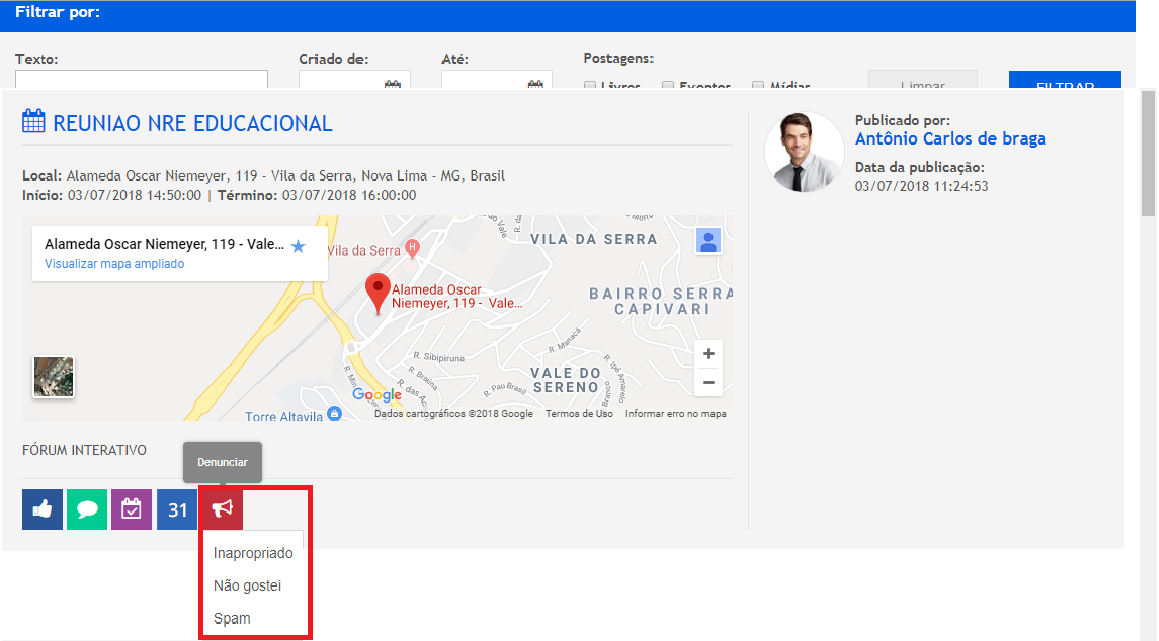The height and width of the screenshot is (641, 1159).
Task: Open Visualizar mapa ampliado link
Action: click(x=114, y=264)
